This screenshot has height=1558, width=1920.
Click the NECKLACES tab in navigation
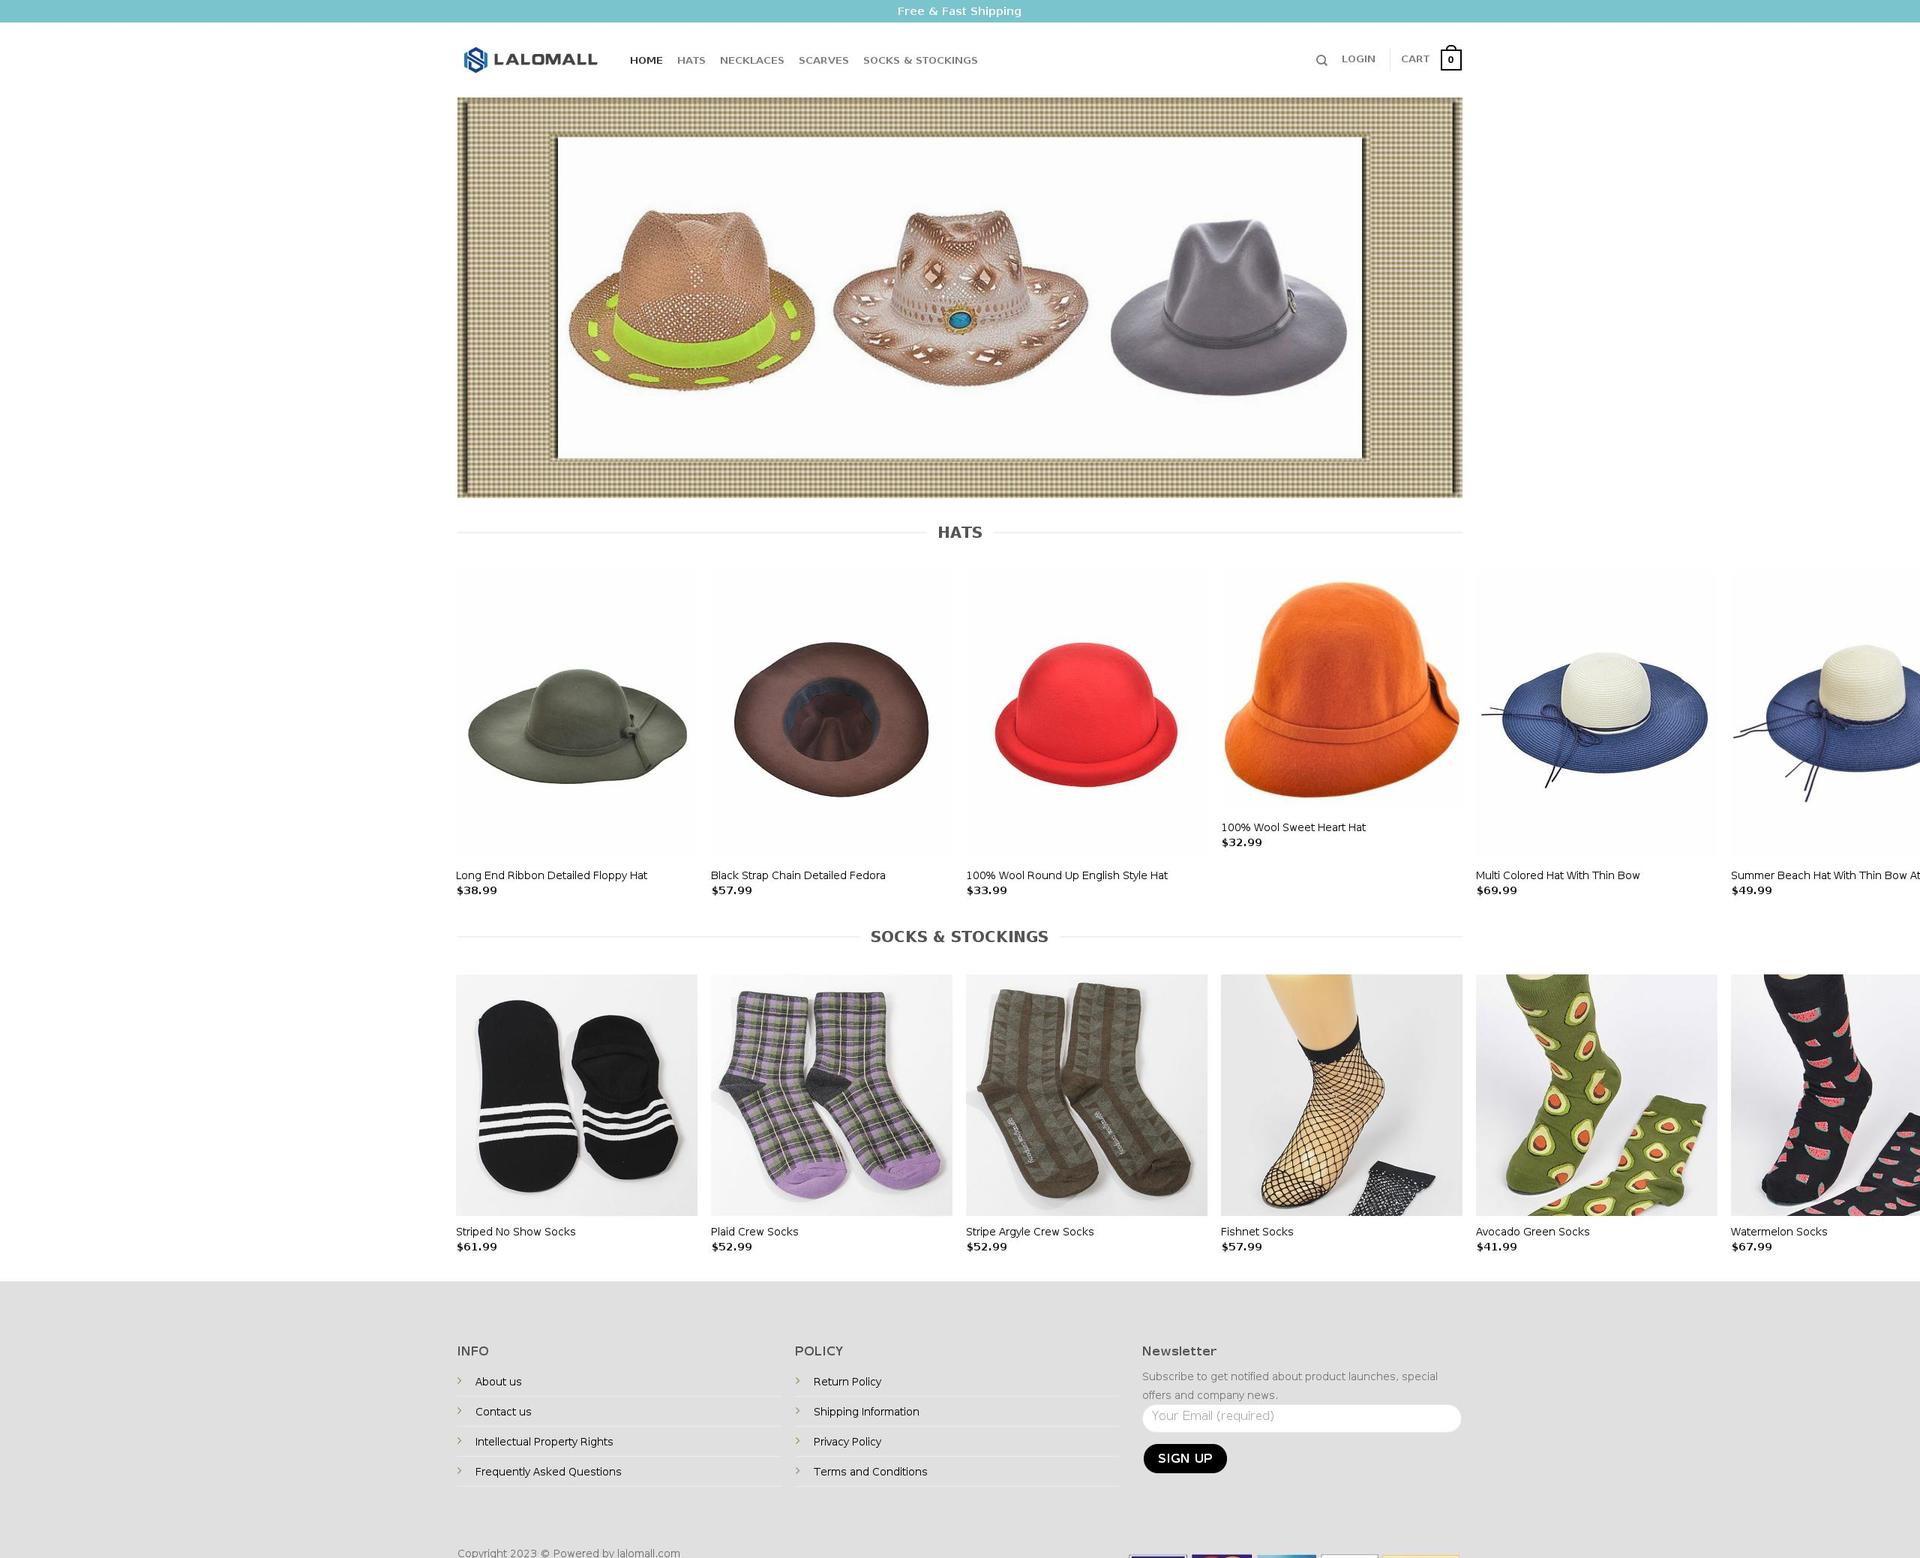coord(752,59)
